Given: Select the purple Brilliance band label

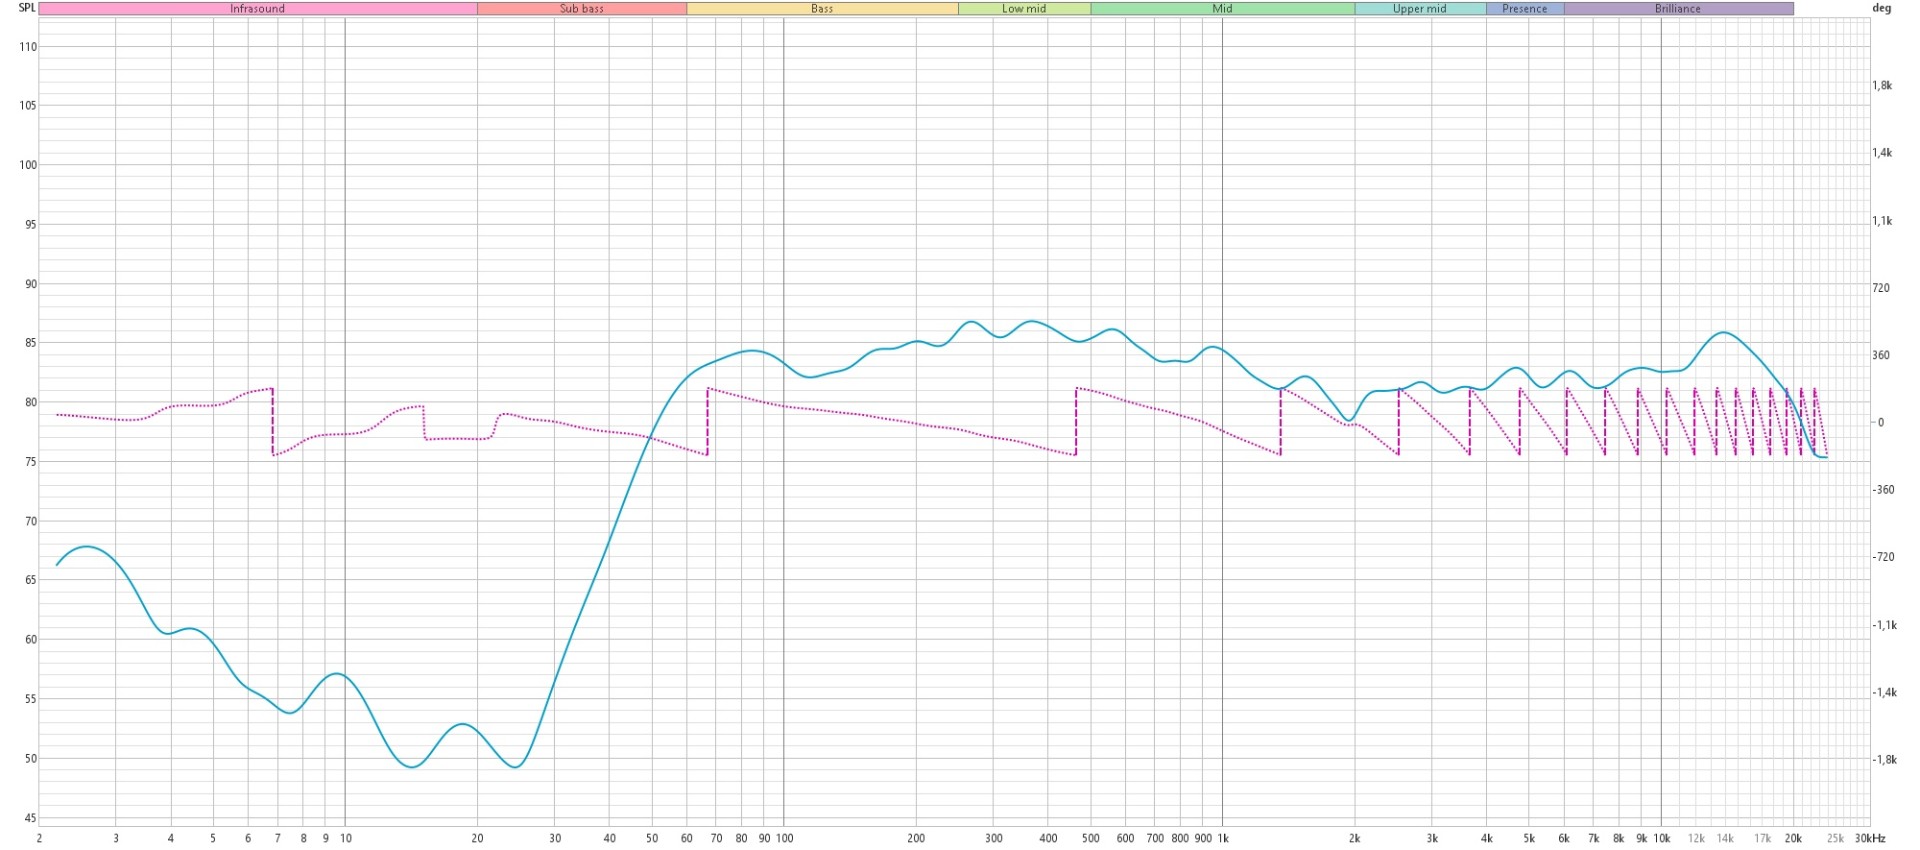Looking at the screenshot, I should [x=1677, y=9].
